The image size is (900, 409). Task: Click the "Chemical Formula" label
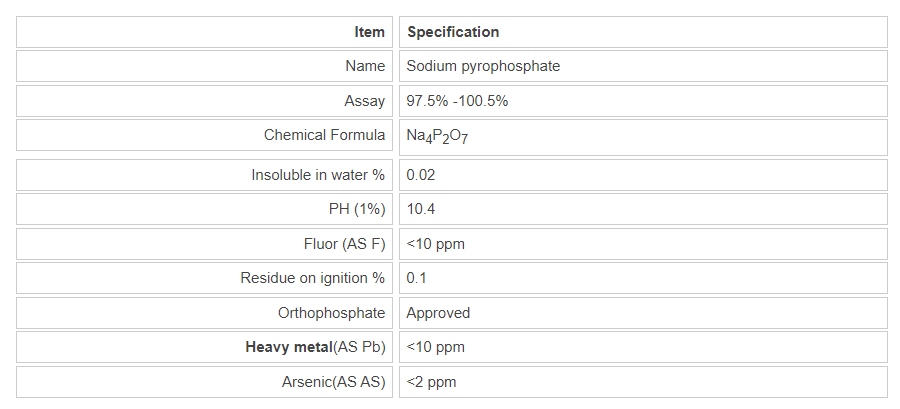tap(324, 135)
